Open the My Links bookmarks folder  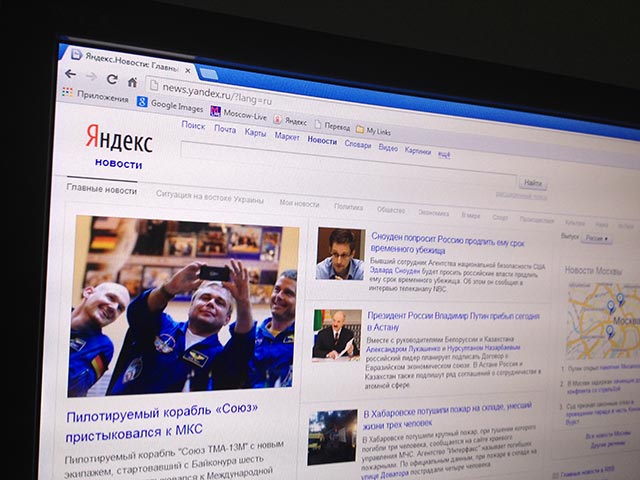pyautogui.click(x=372, y=130)
